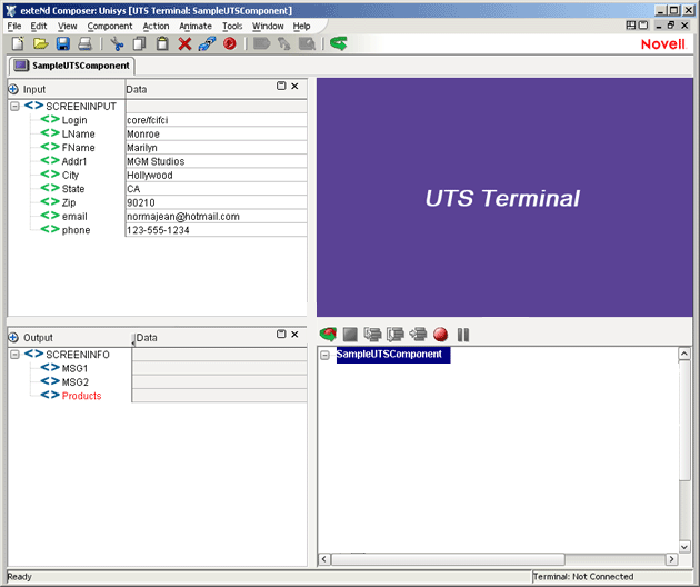
Task: Open the View menu
Action: (x=67, y=26)
